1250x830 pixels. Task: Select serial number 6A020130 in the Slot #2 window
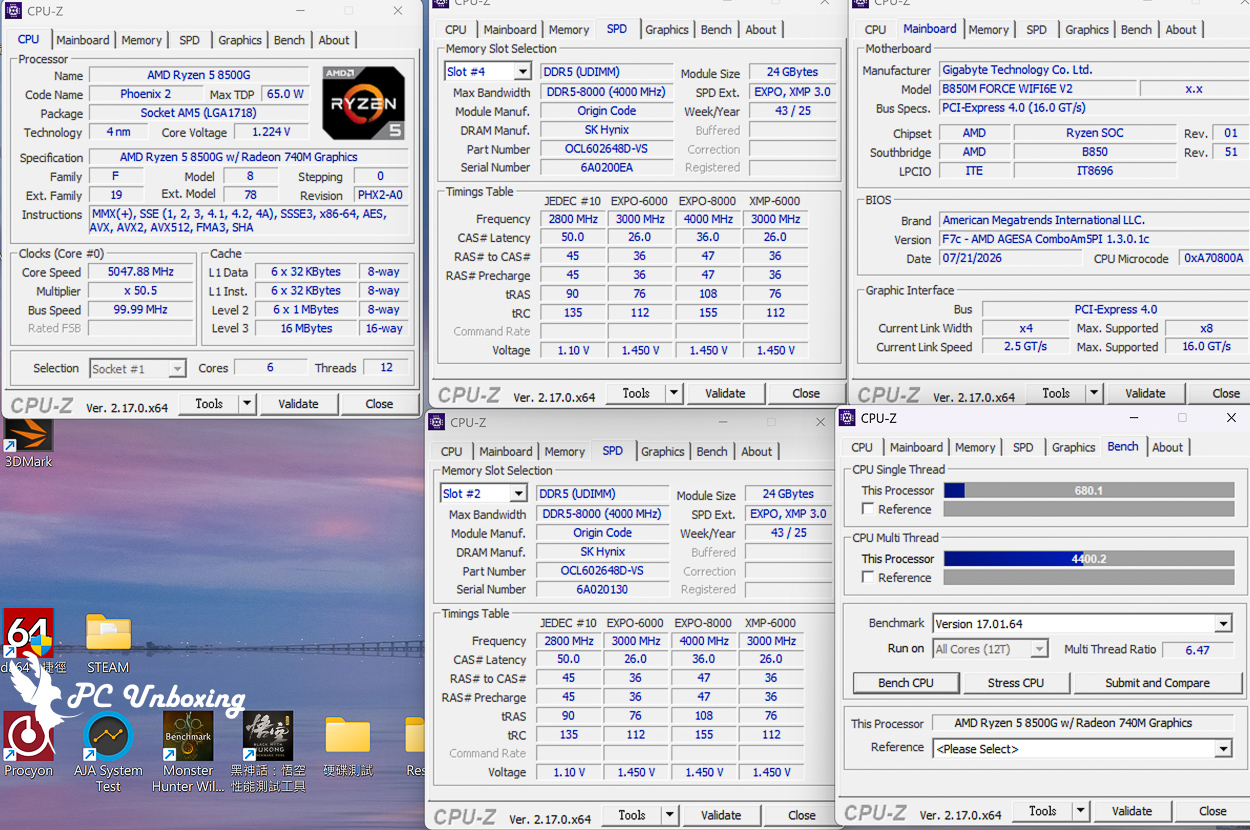tap(602, 590)
